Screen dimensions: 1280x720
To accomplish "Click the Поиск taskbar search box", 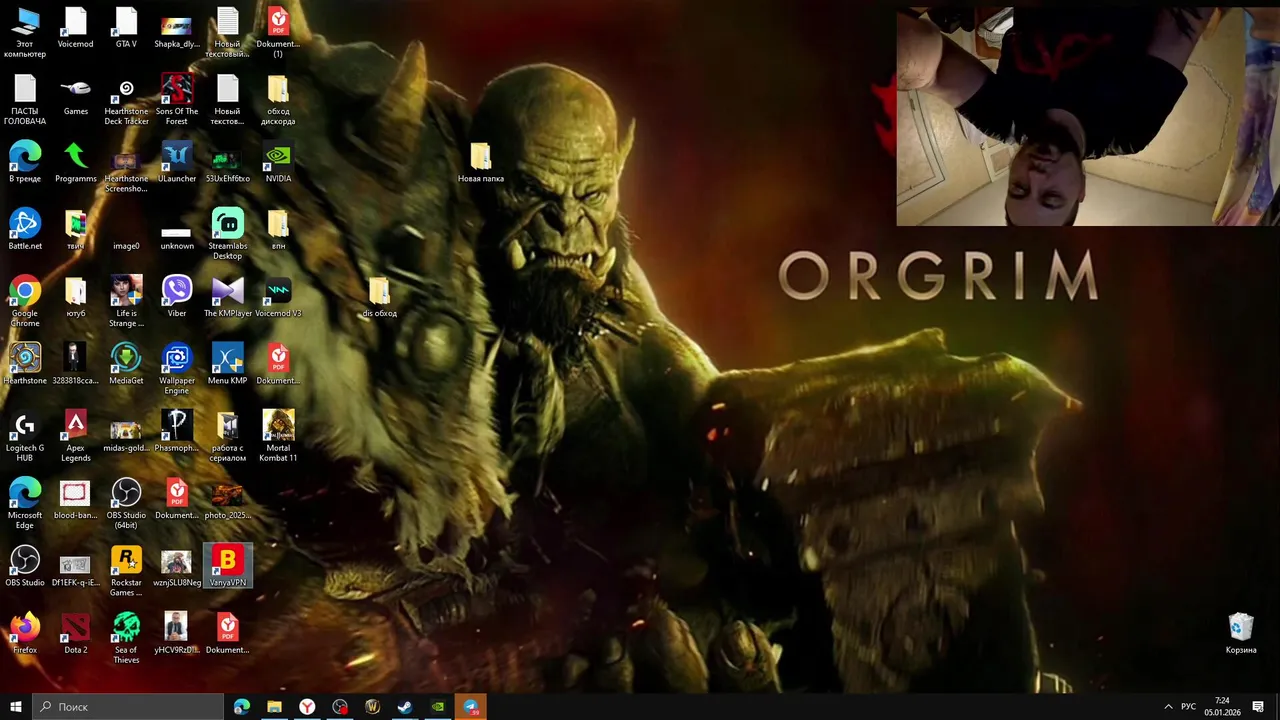I will (128, 707).
